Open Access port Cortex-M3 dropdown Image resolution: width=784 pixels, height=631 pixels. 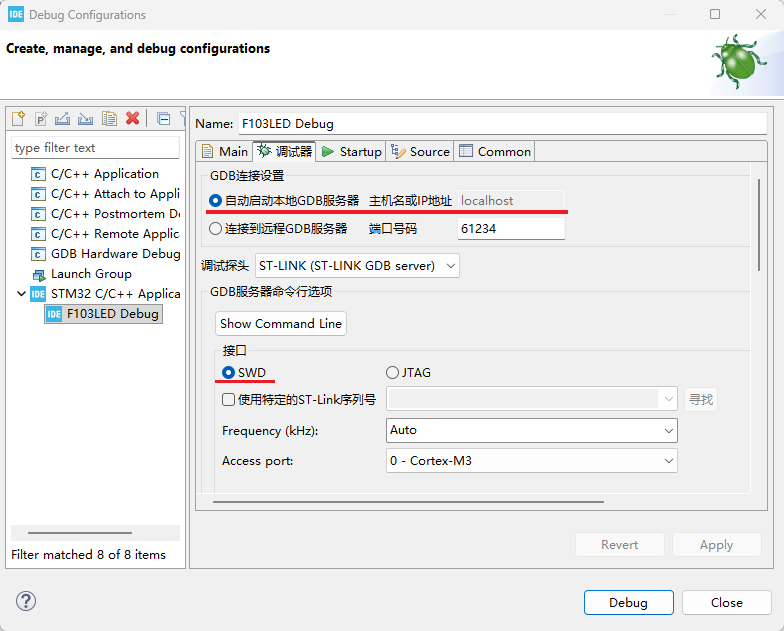tap(532, 461)
